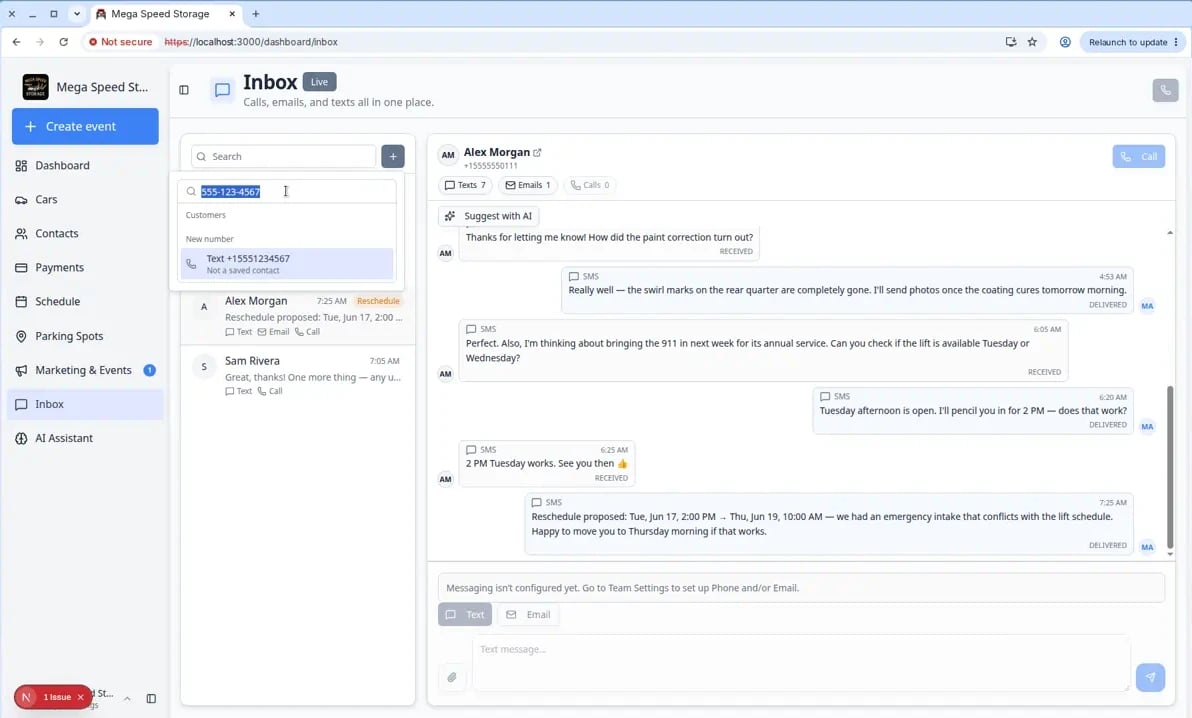
Task: Choose the Text +15551234567 new number option
Action: (x=287, y=264)
